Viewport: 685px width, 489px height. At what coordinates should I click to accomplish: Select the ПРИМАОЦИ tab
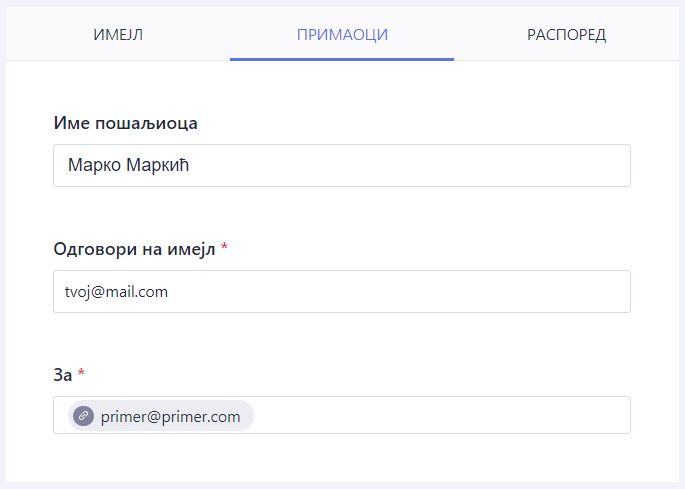point(342,35)
